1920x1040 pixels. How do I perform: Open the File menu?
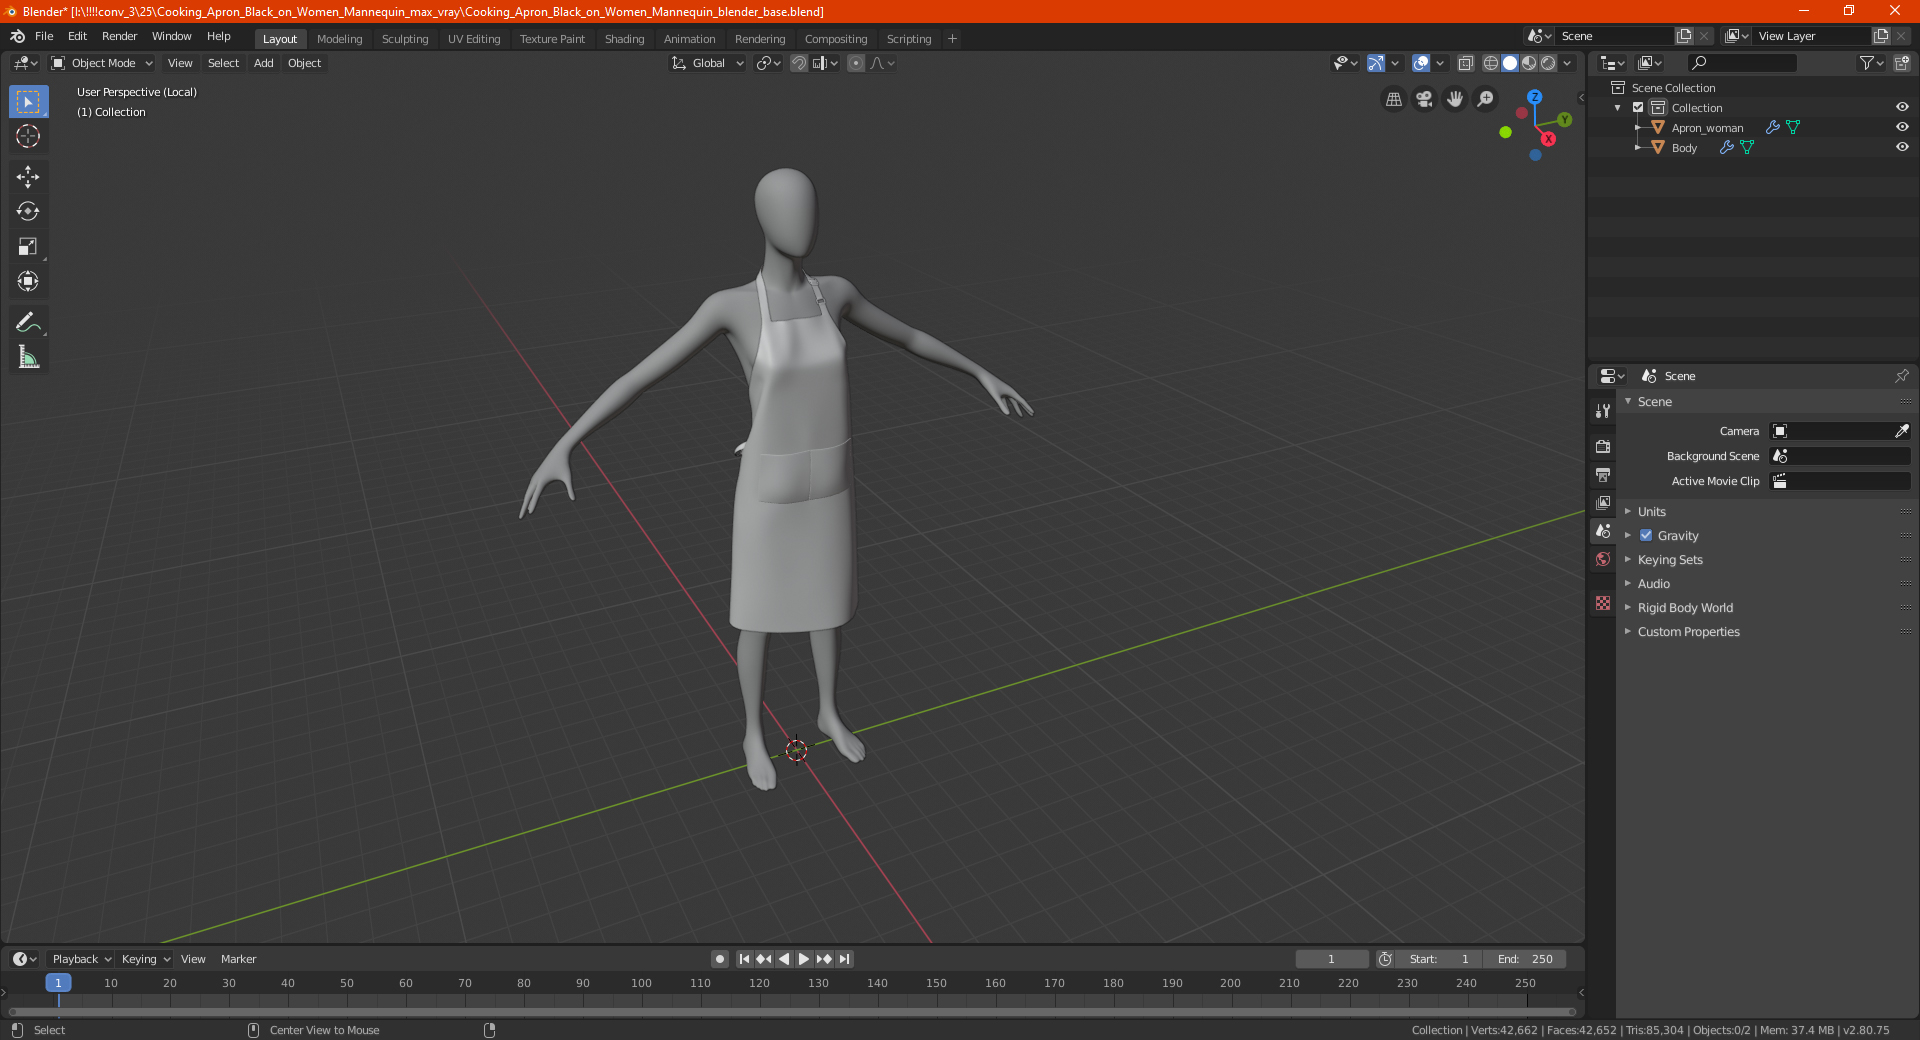[x=44, y=36]
